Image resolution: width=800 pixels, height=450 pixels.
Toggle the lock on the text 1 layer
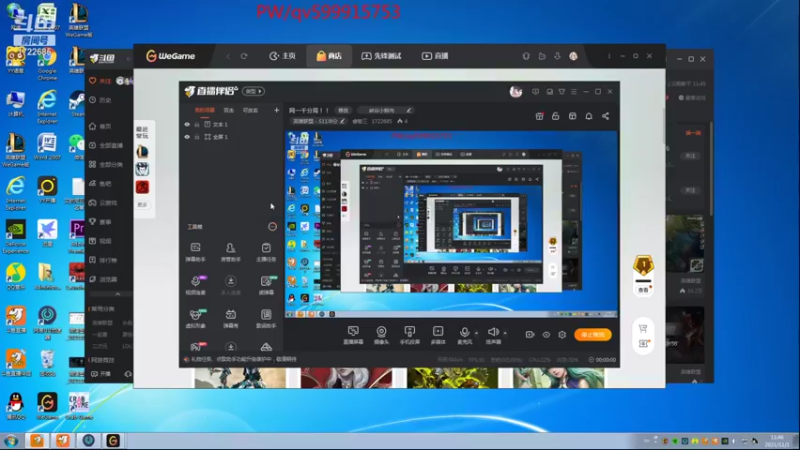point(197,124)
